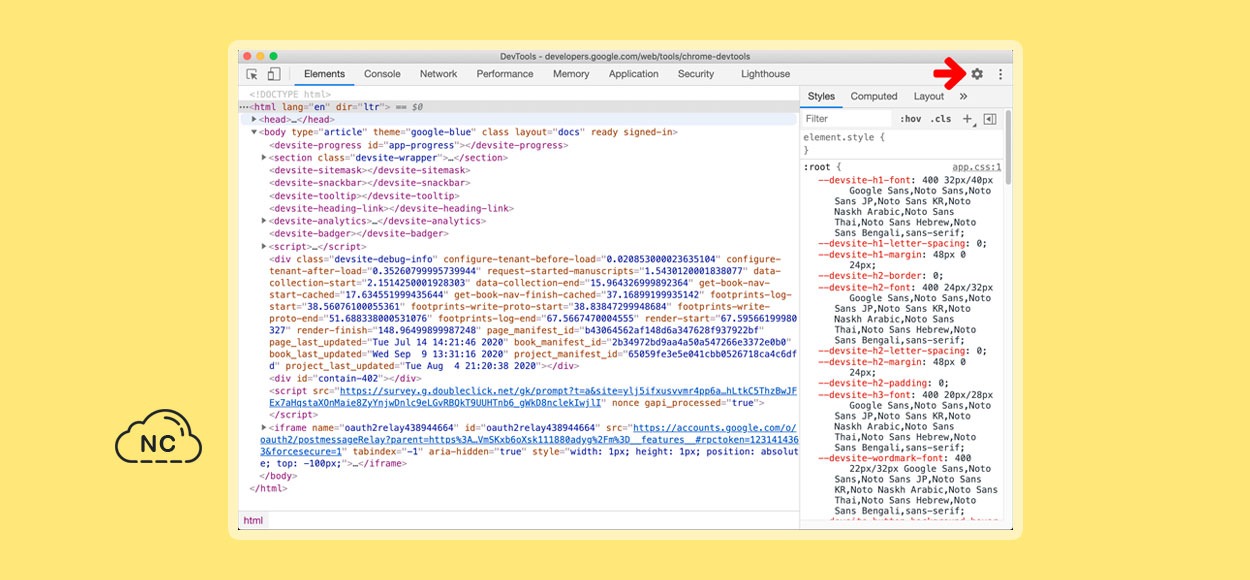Select the devsite-badger element row
Image resolution: width=1250 pixels, height=580 pixels.
coord(358,233)
